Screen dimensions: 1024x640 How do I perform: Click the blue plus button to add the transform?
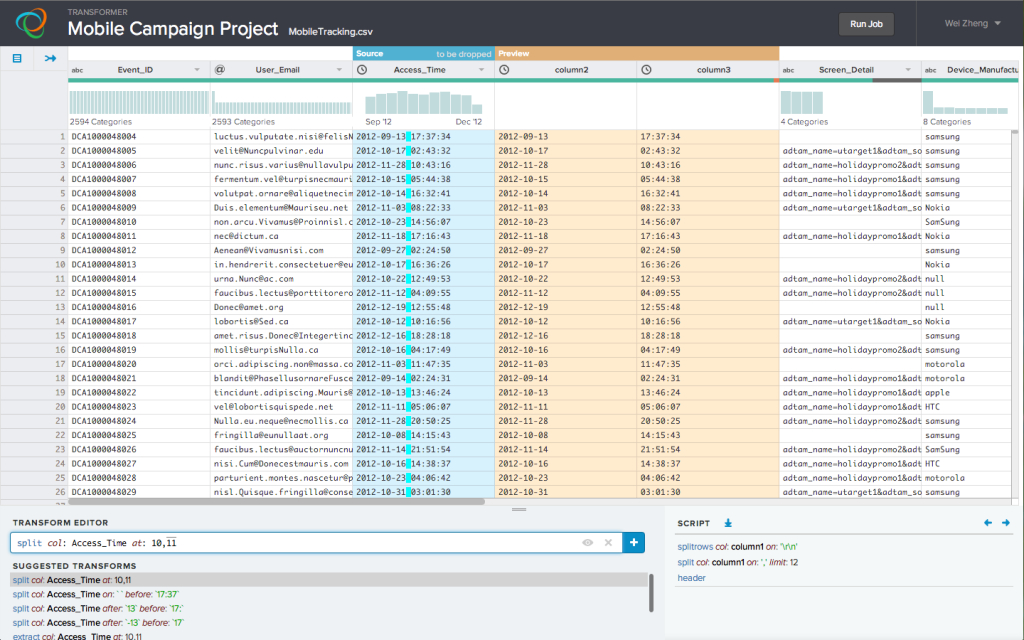(x=634, y=542)
